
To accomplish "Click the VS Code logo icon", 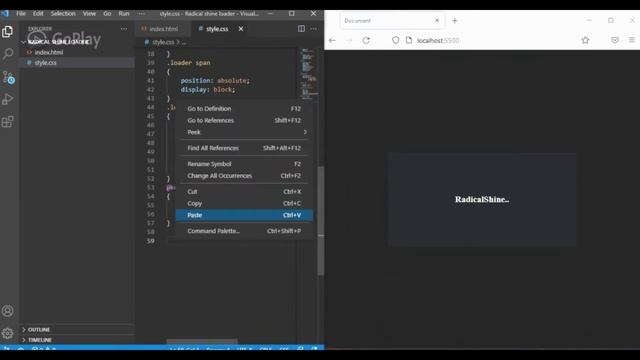I will pyautogui.click(x=5, y=13).
